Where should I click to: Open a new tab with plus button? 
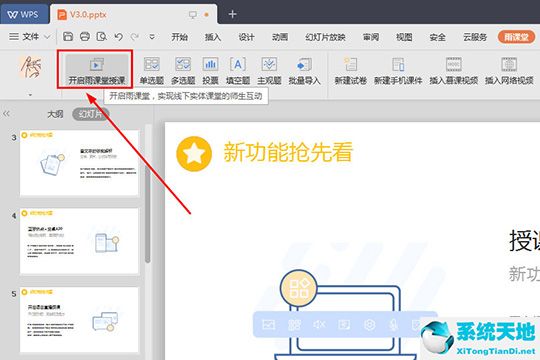pyautogui.click(x=232, y=14)
